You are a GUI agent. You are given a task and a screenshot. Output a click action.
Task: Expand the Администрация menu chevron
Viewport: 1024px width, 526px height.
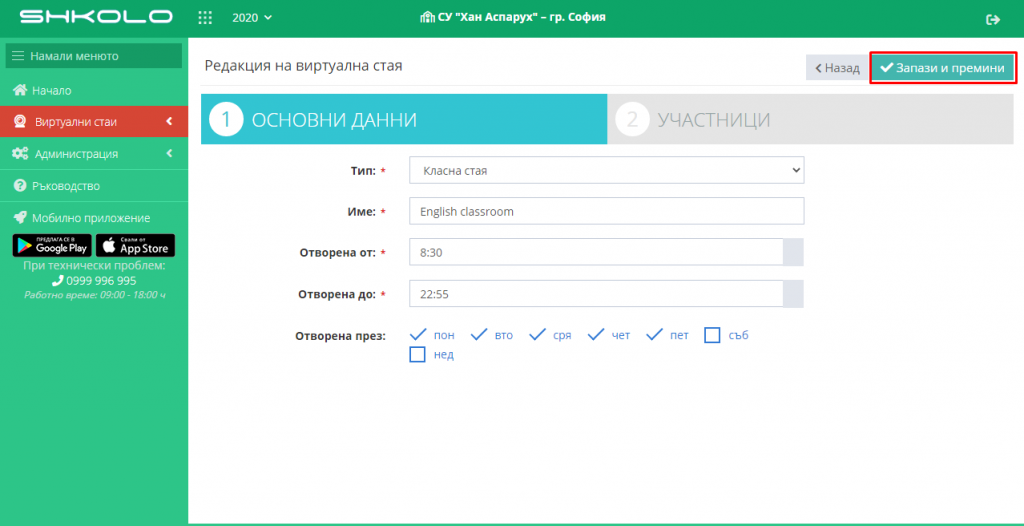tap(169, 154)
